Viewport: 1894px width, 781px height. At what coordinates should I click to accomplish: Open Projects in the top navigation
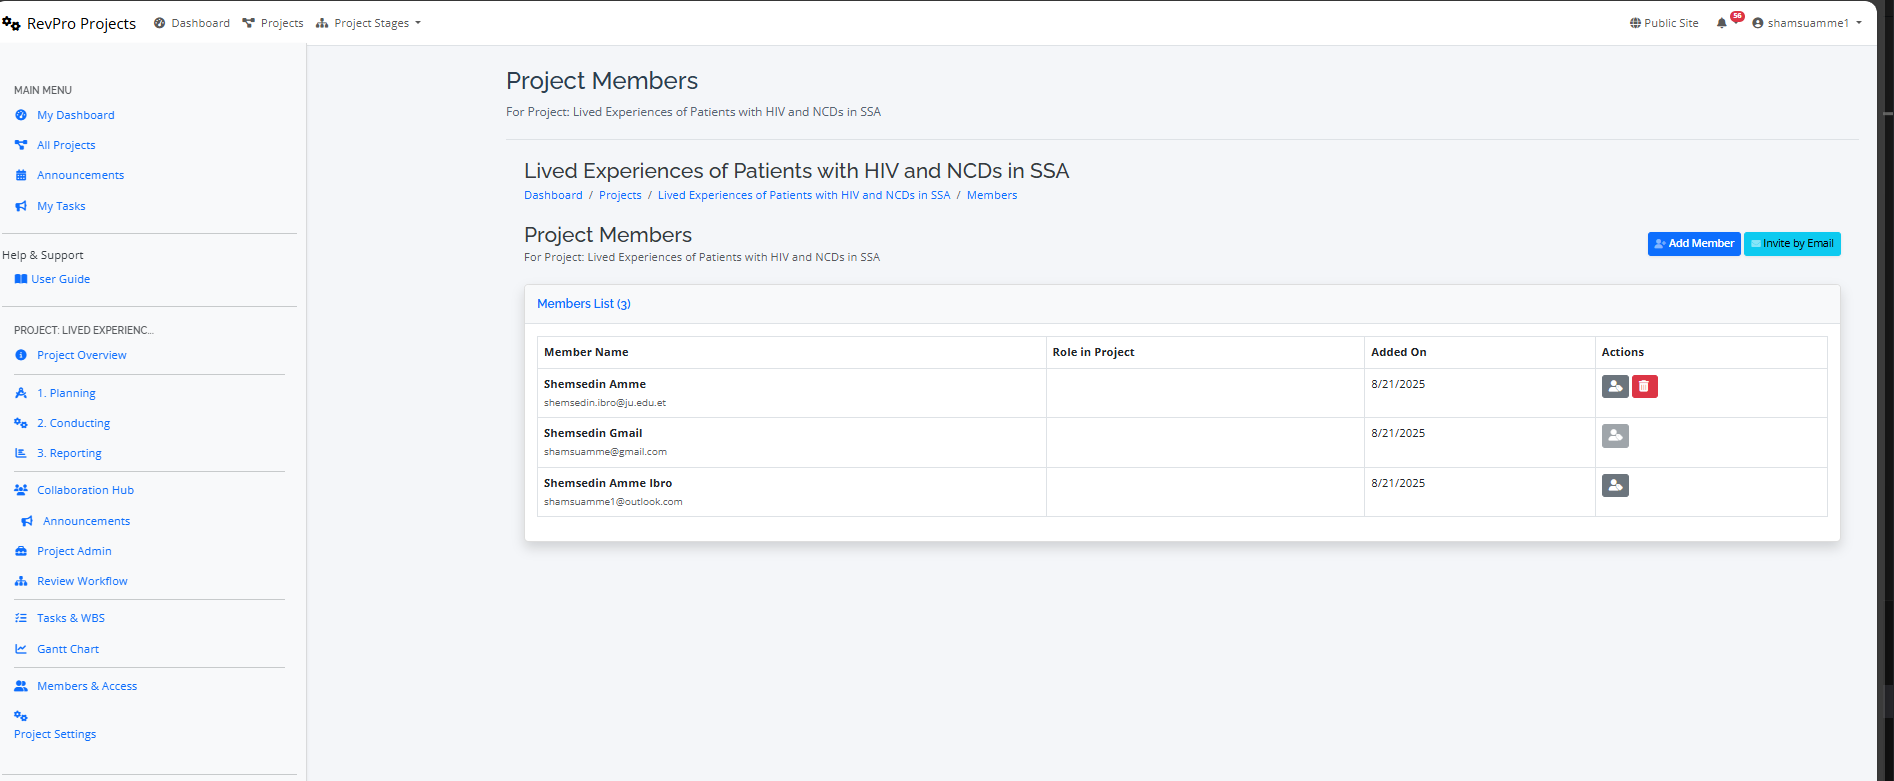(273, 23)
